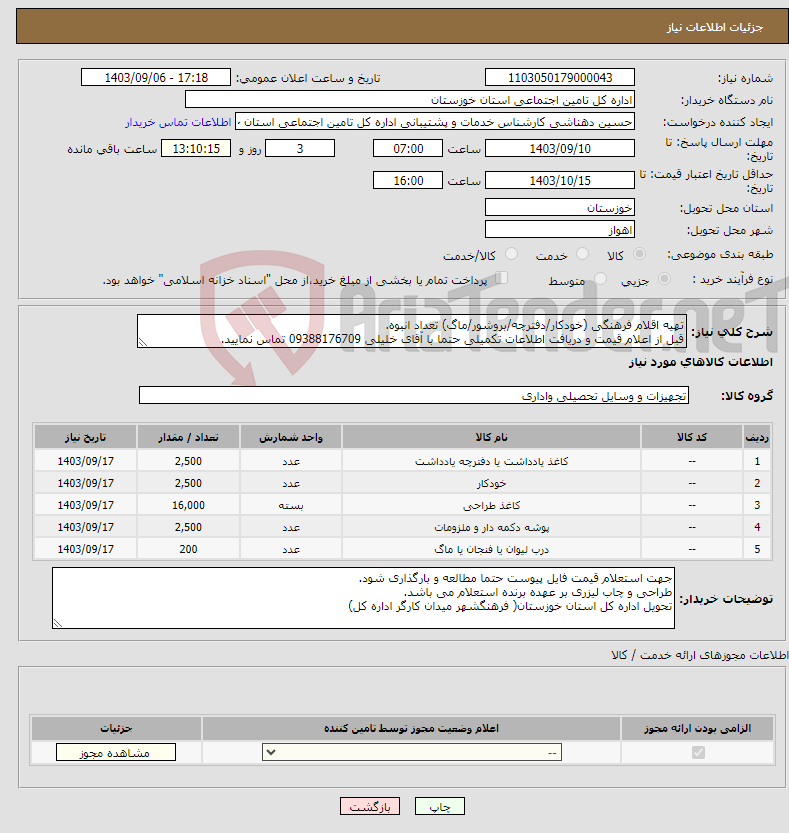Image resolution: width=789 pixels, height=833 pixels.
Task: Open the permit status dropdown
Action: 412,752
